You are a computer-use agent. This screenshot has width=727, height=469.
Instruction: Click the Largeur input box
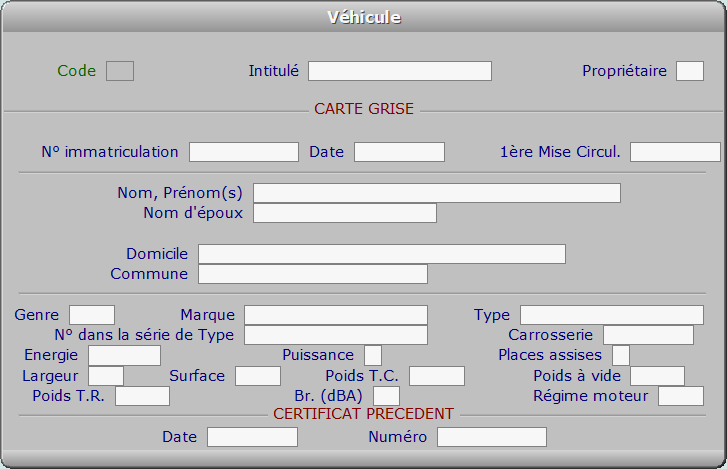(106, 376)
